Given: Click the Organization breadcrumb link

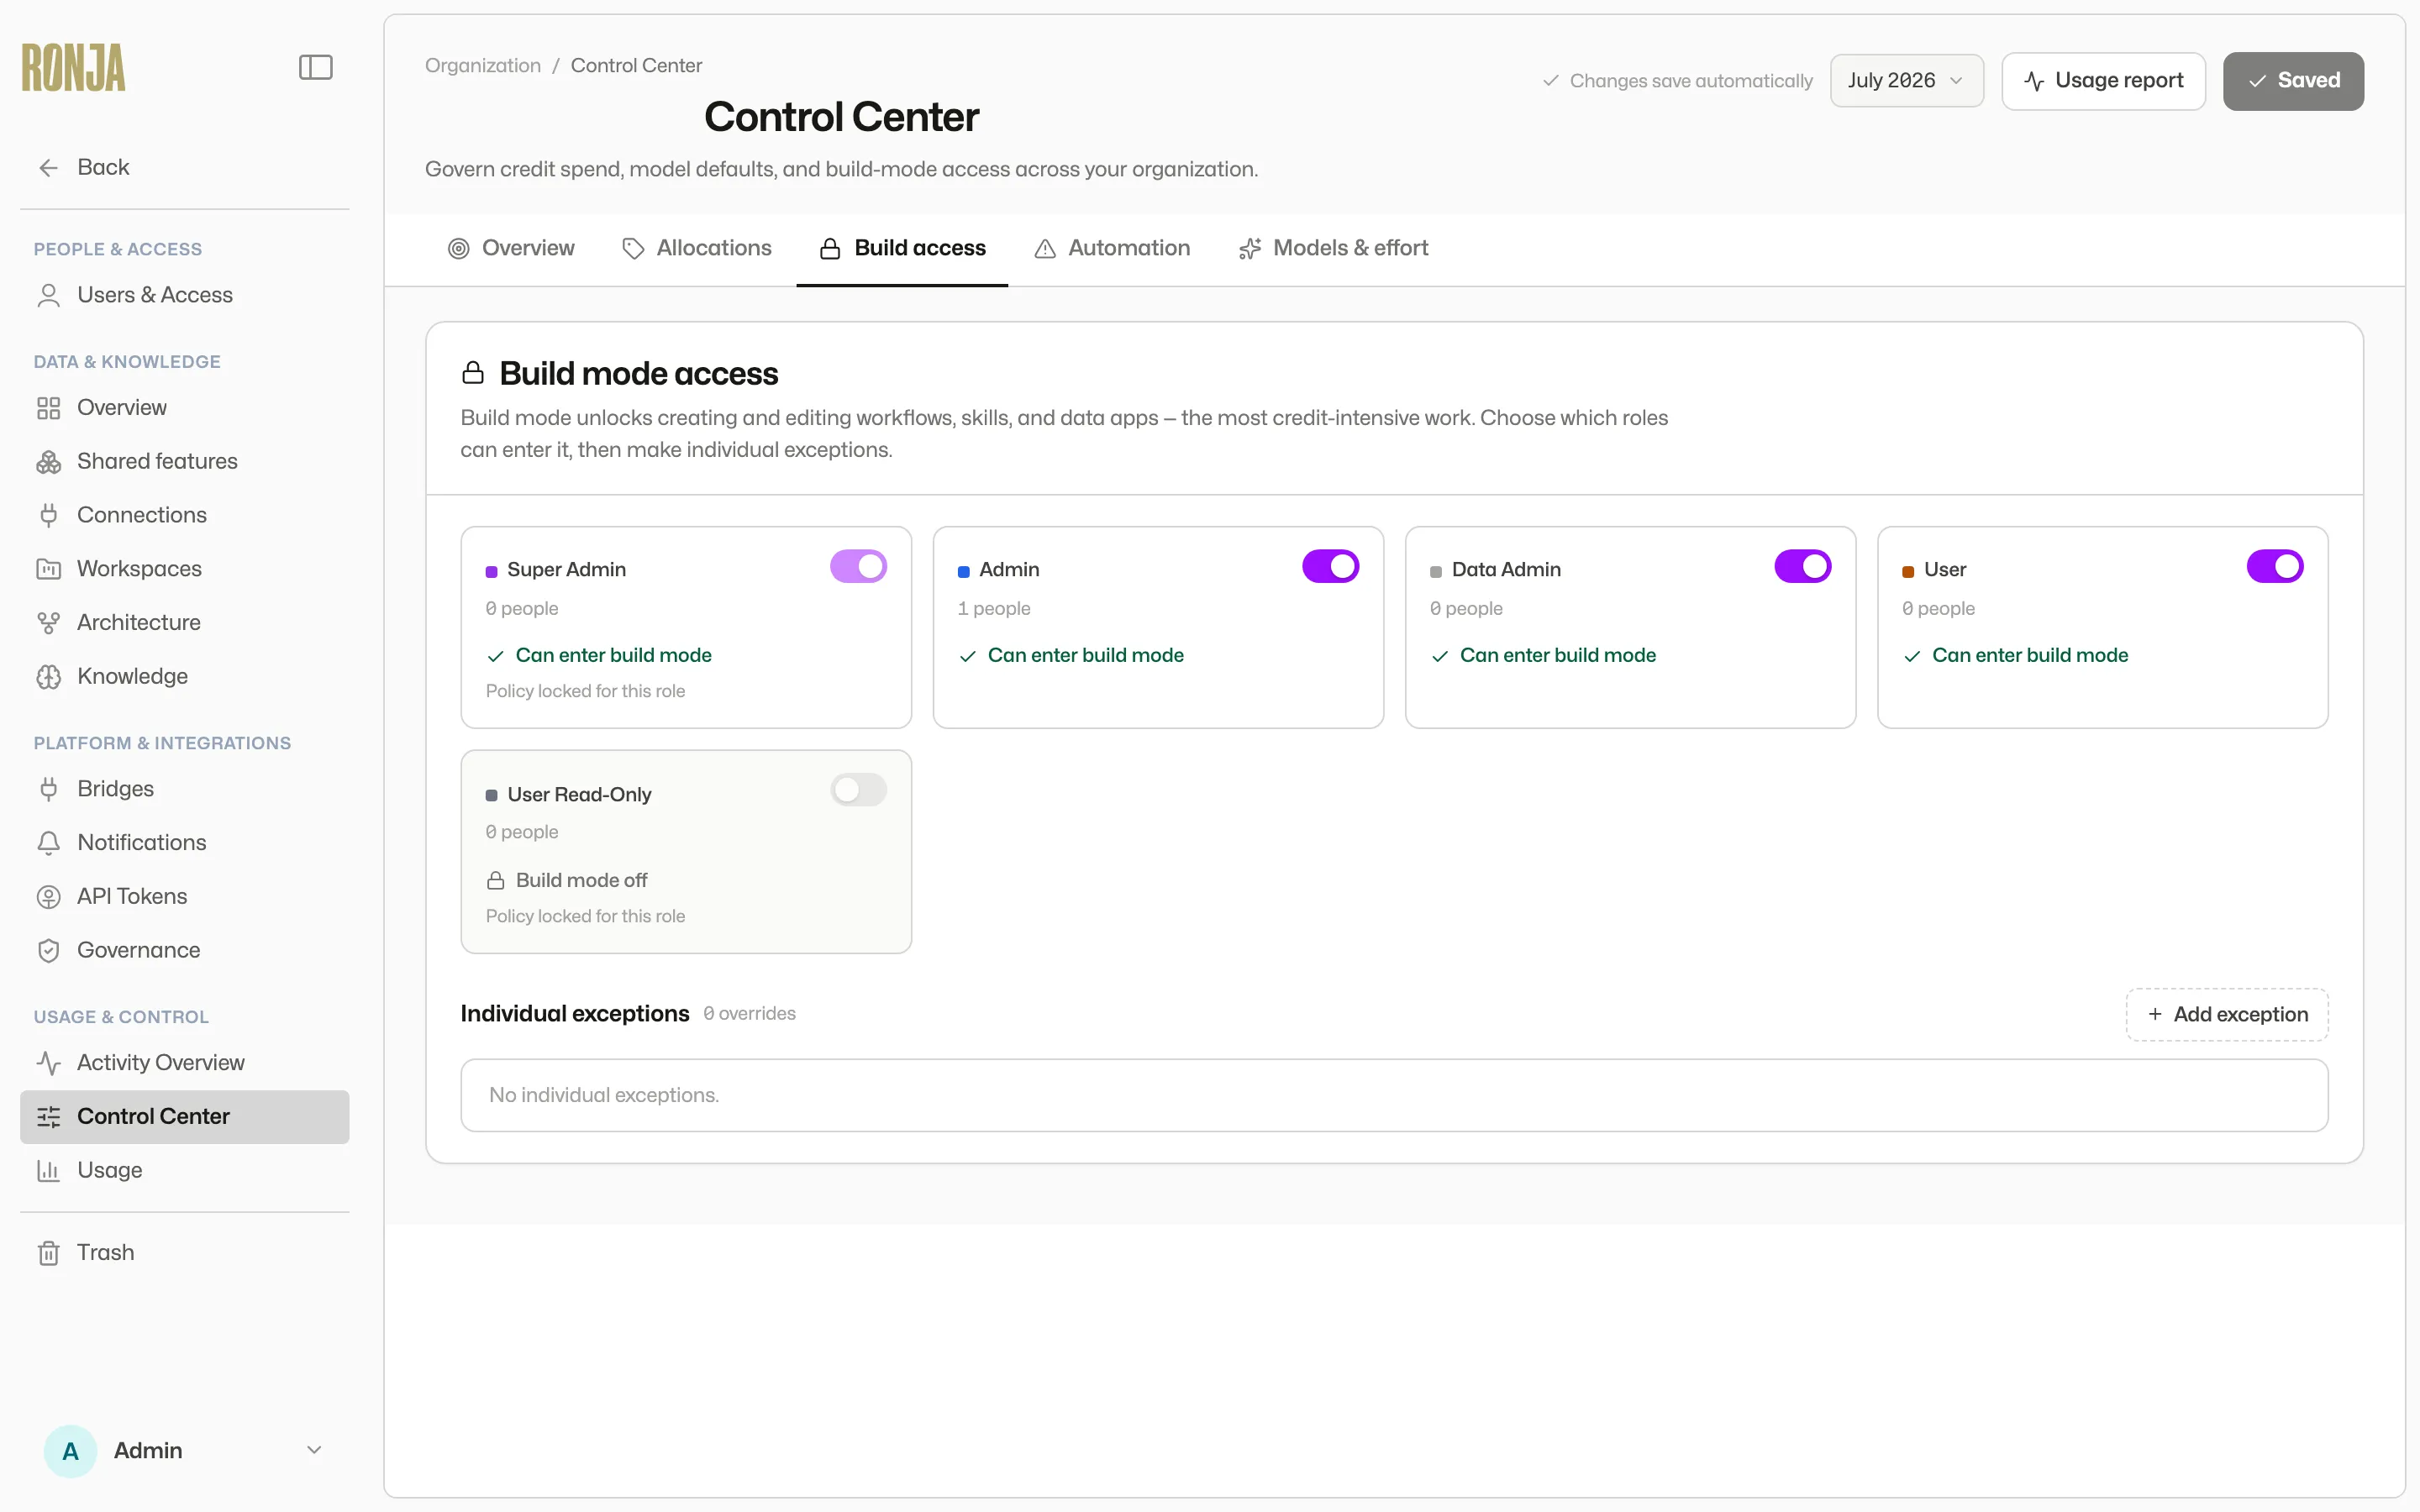Looking at the screenshot, I should tap(483, 66).
